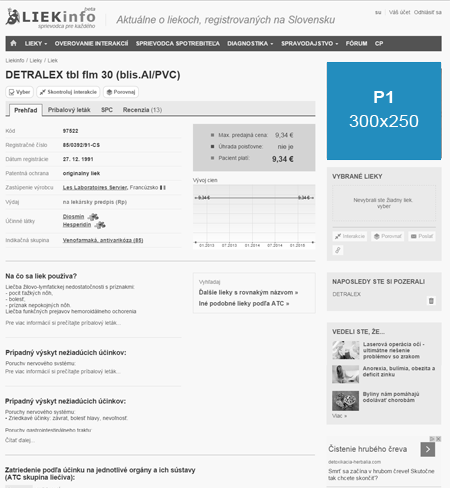
Task: Click the laser eye surgery article thumbnail
Action: coord(345,350)
